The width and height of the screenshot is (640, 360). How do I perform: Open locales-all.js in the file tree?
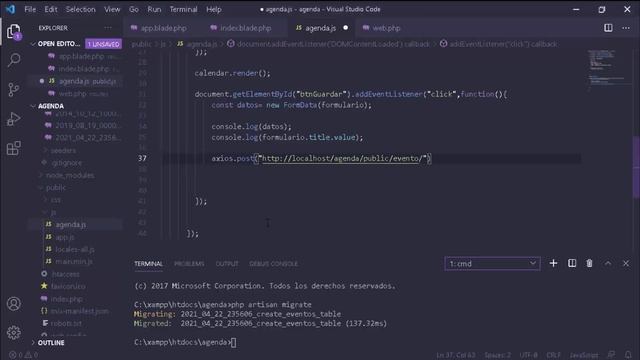[74, 249]
